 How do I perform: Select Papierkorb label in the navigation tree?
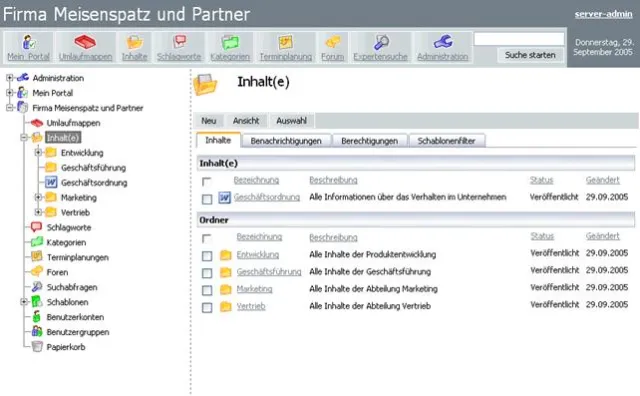pos(66,347)
